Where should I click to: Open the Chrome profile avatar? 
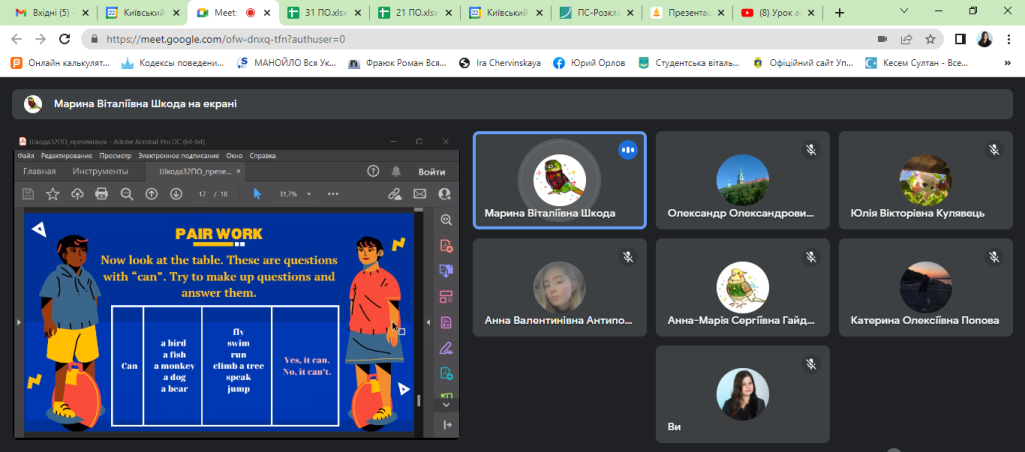(x=985, y=39)
